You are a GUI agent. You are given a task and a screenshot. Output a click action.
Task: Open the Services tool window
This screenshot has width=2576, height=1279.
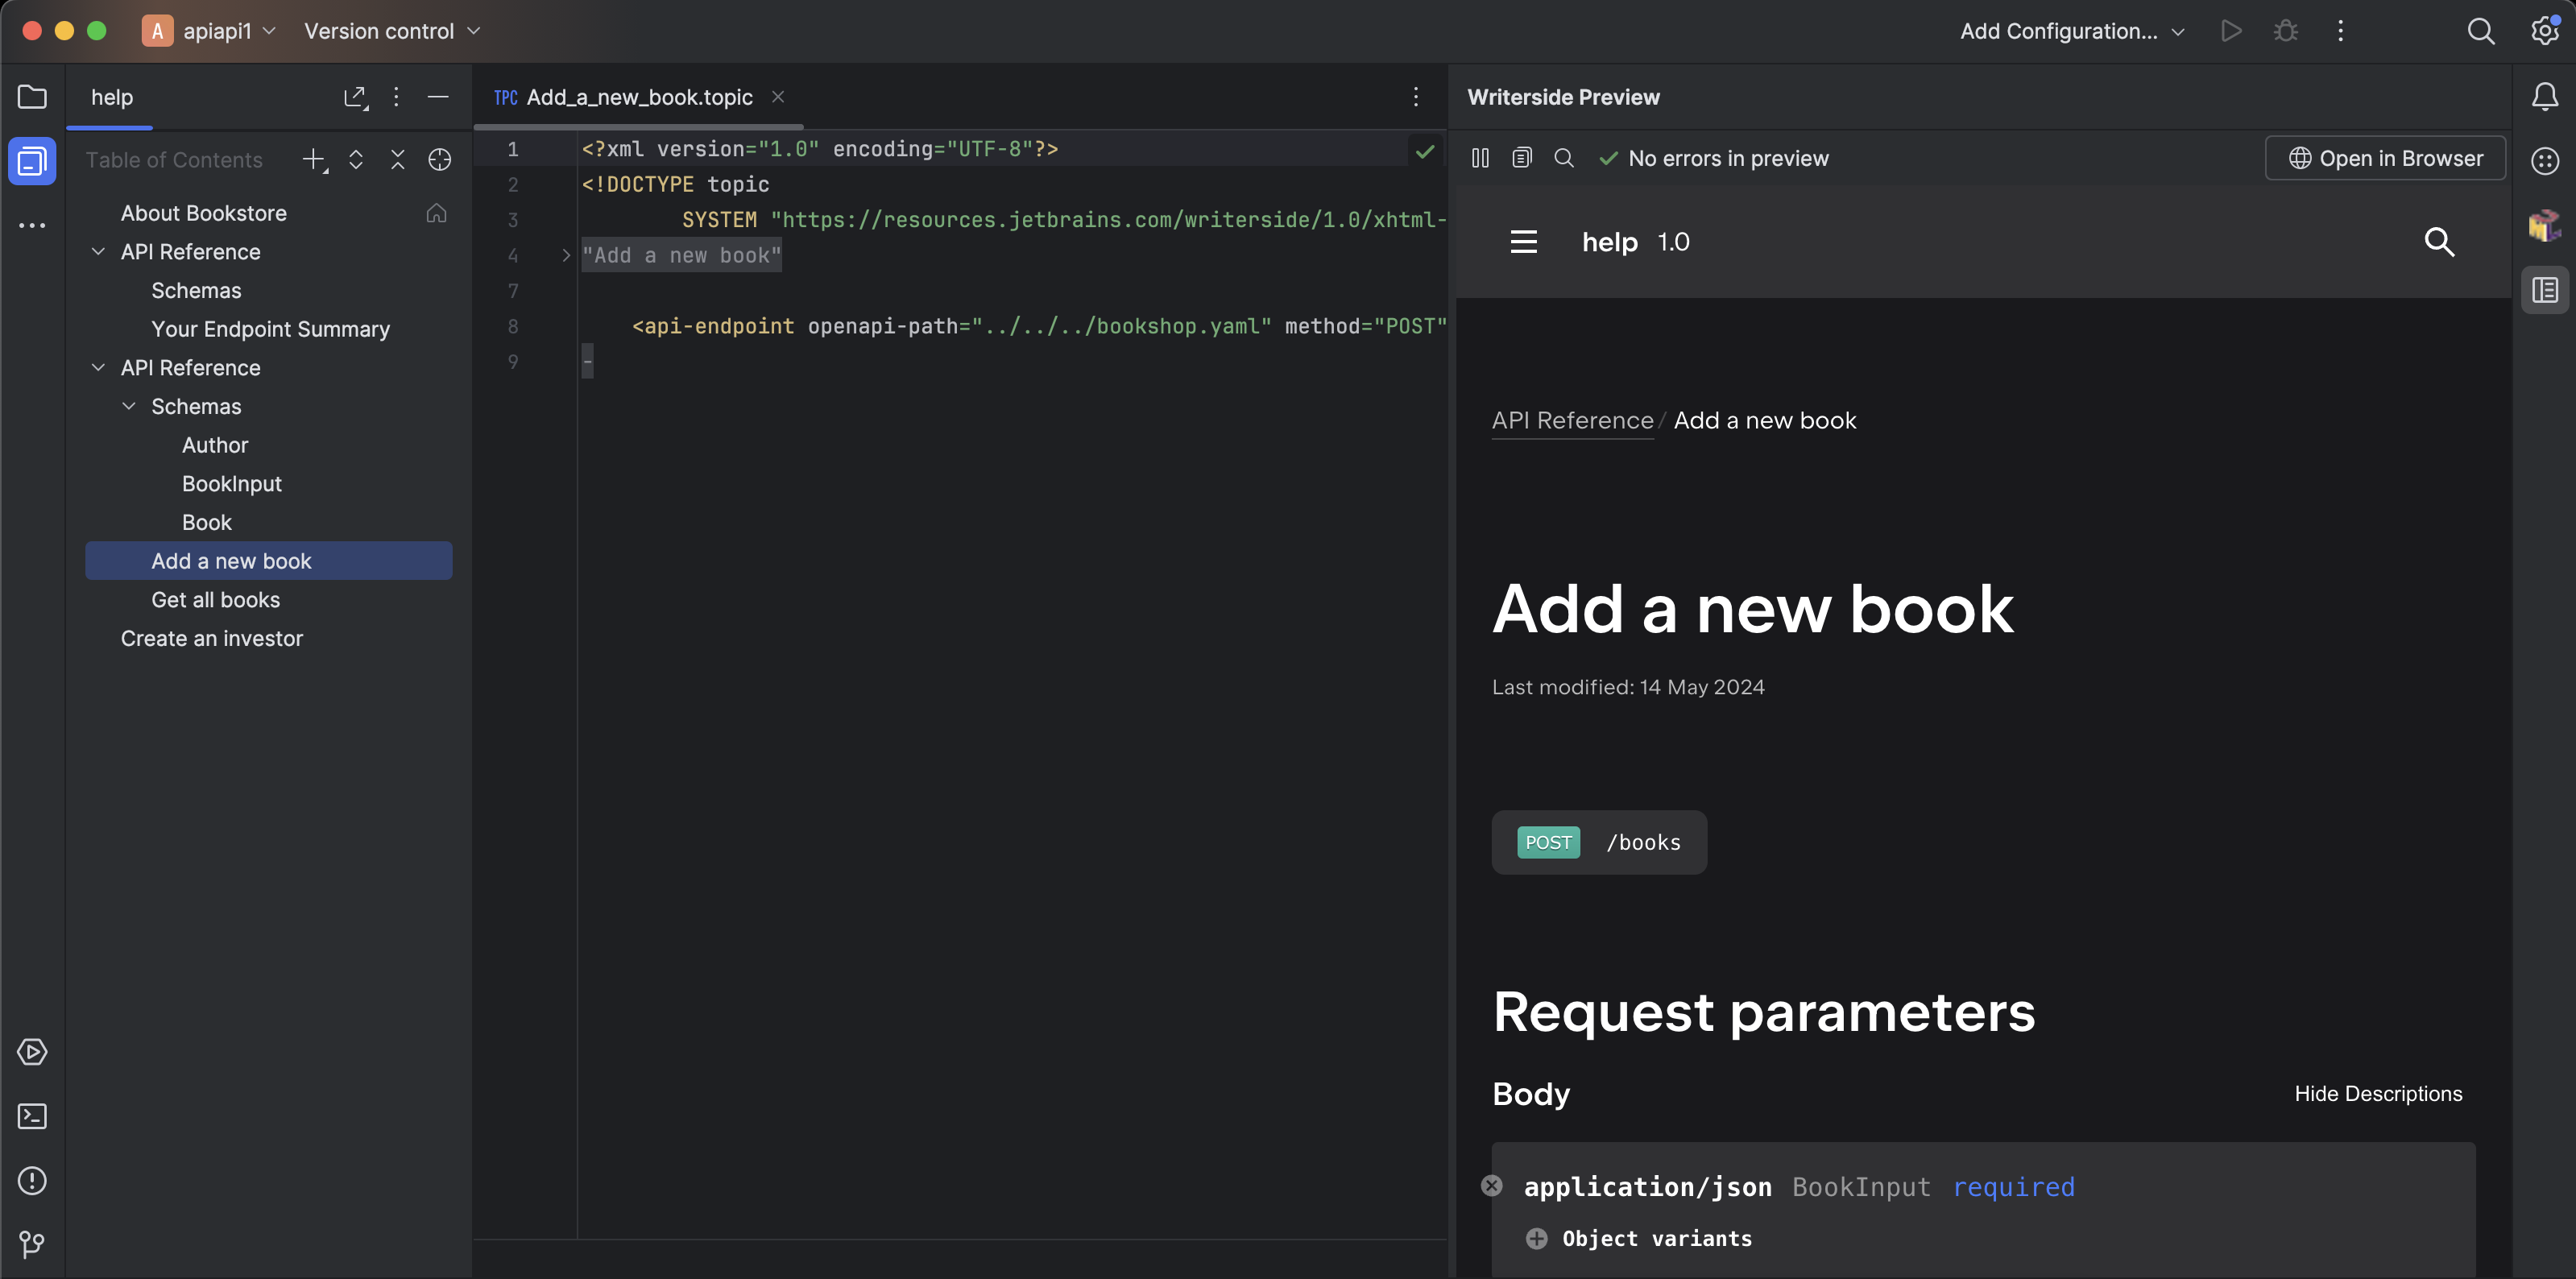32,1052
